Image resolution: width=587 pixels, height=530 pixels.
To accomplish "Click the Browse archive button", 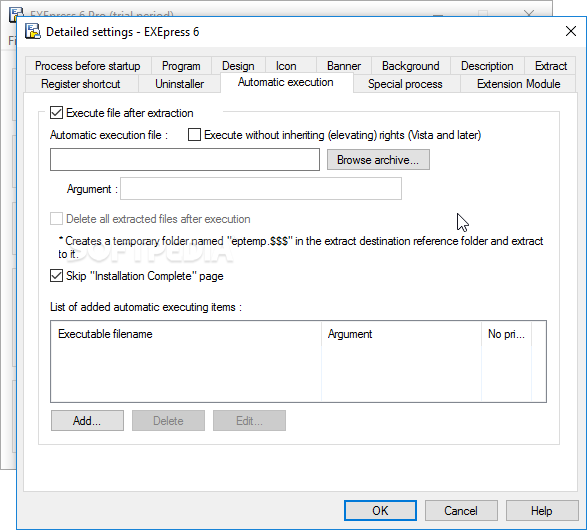I will [378, 160].
